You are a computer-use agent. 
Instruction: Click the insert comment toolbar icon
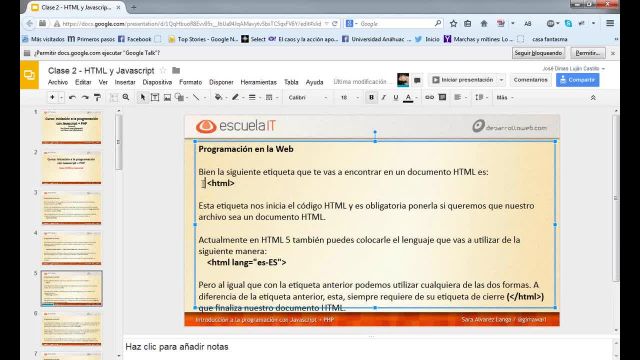click(442, 98)
